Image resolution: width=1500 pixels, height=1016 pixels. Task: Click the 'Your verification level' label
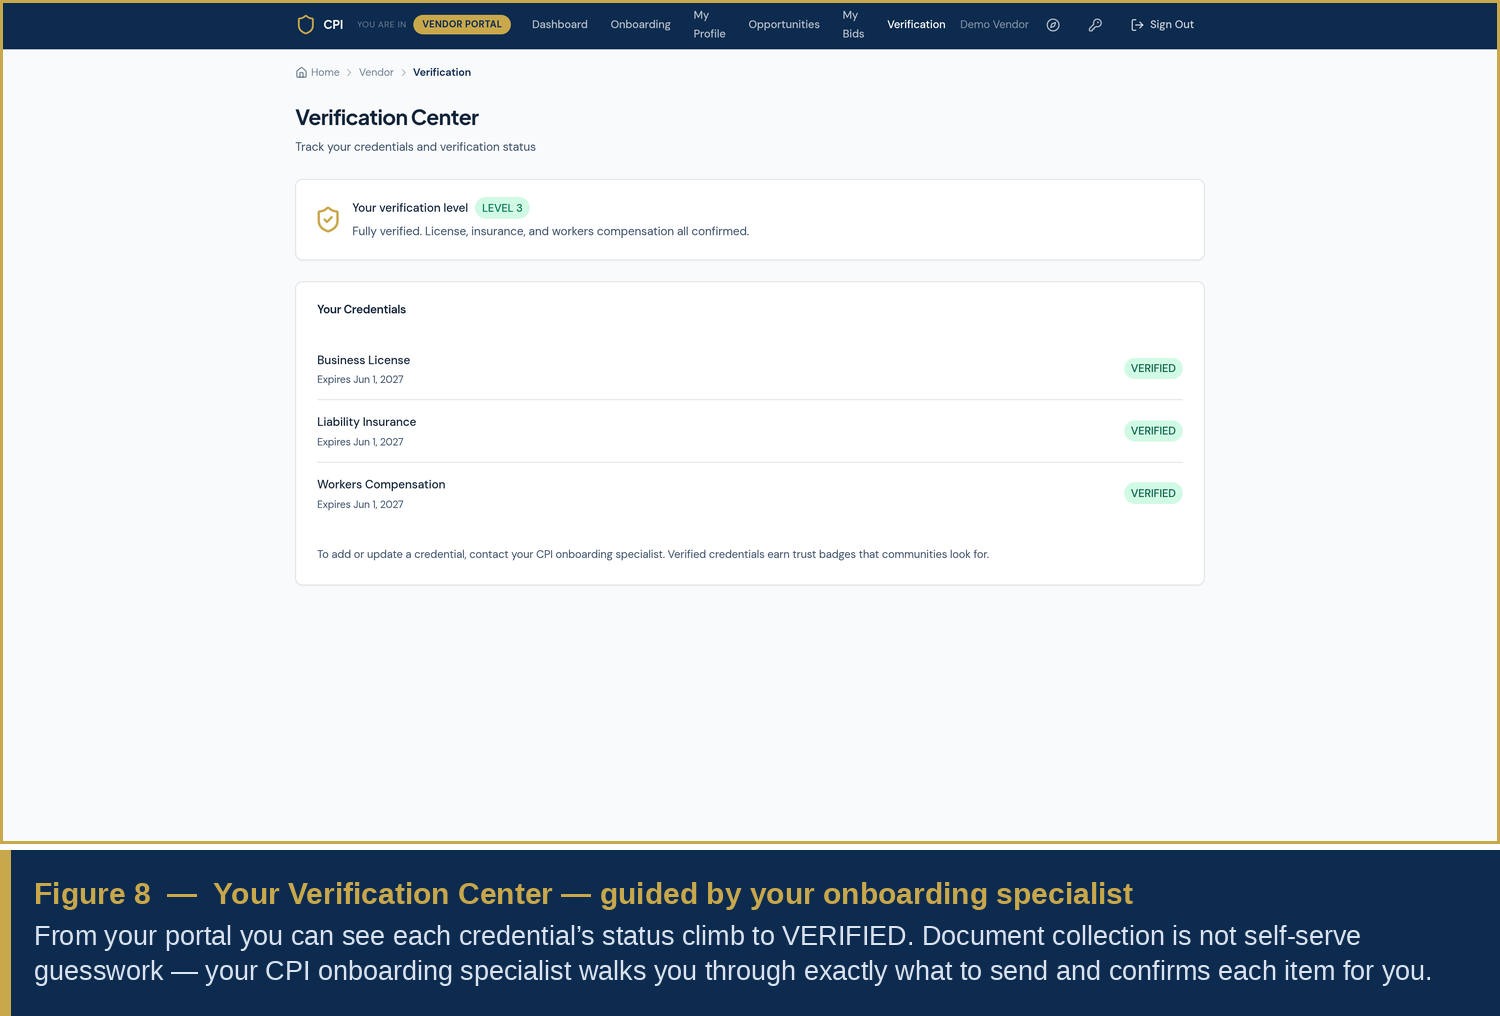pos(410,208)
